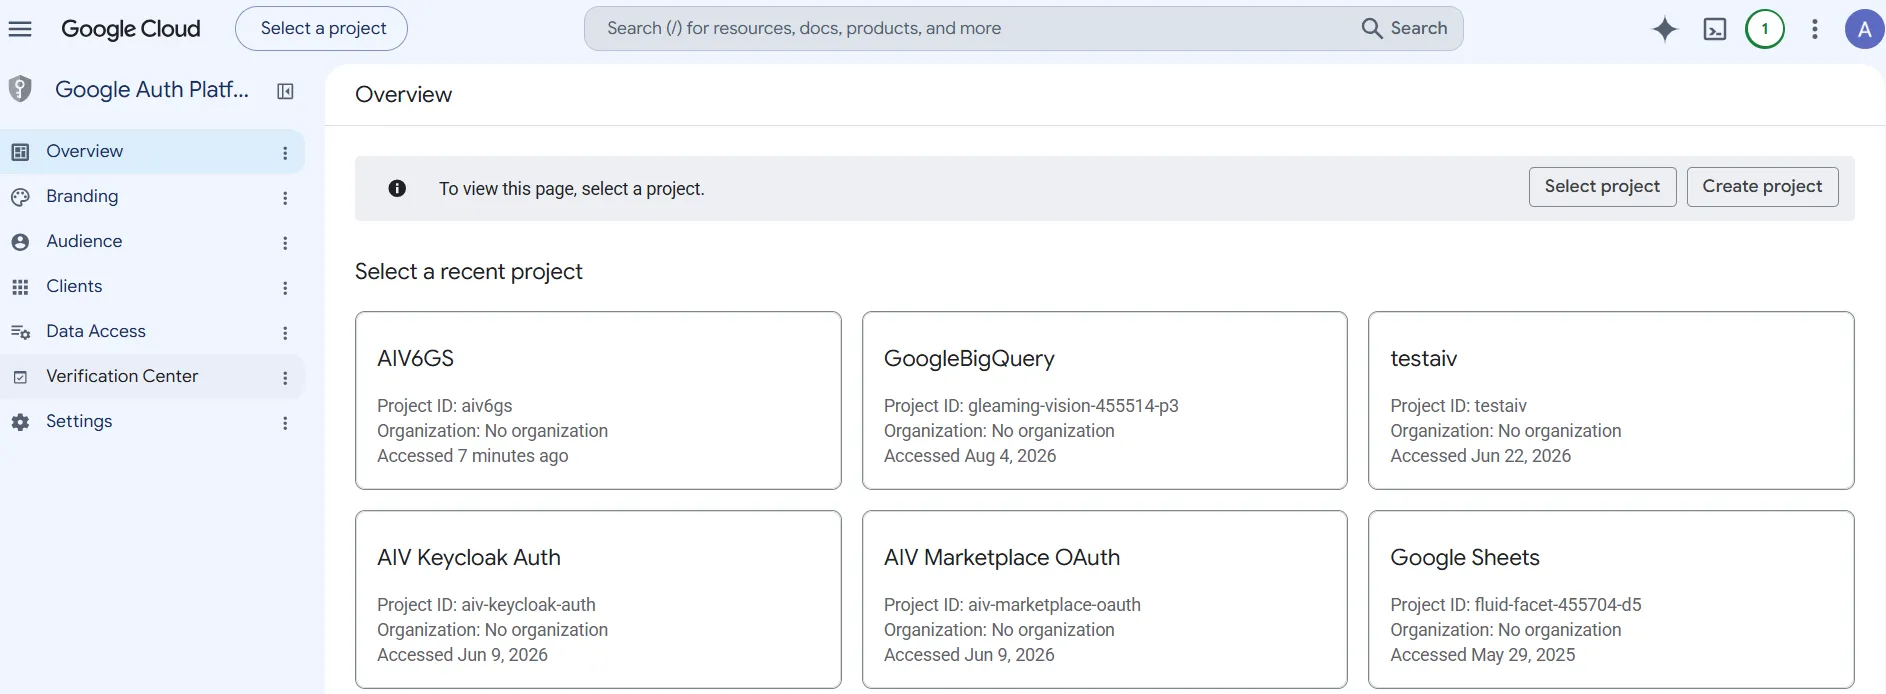The image size is (1886, 694).
Task: Click the Verification Center checkbox icon
Action: (x=20, y=377)
